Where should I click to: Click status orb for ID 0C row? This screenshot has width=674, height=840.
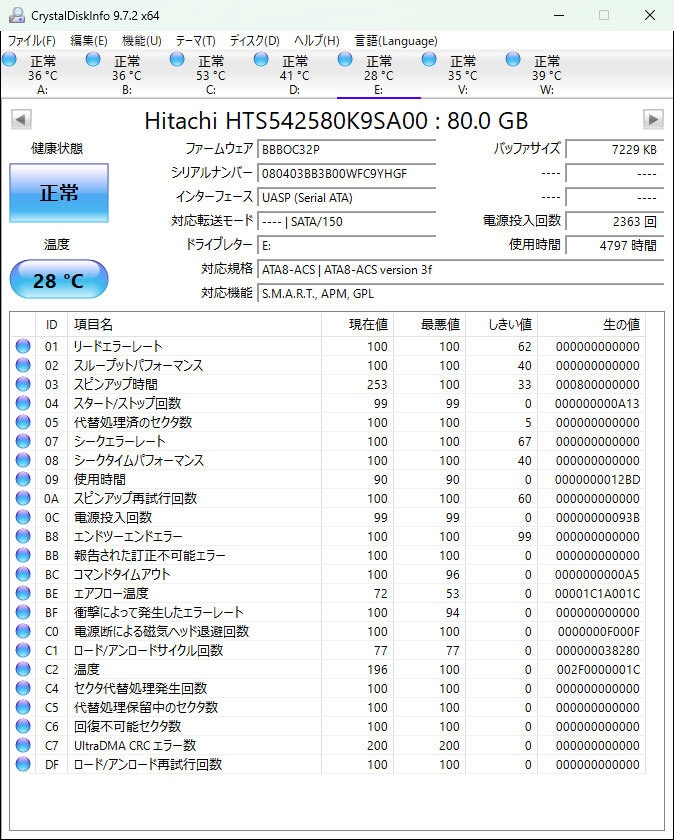click(23, 517)
